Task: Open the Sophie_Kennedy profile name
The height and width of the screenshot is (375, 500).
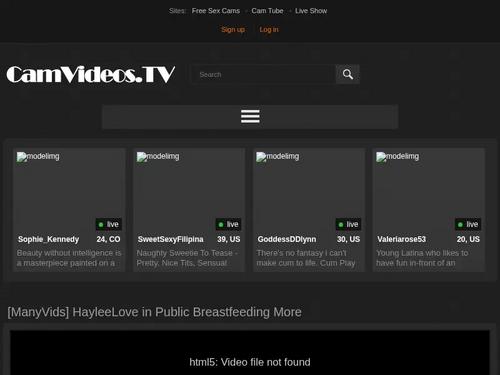Action: pos(49,239)
